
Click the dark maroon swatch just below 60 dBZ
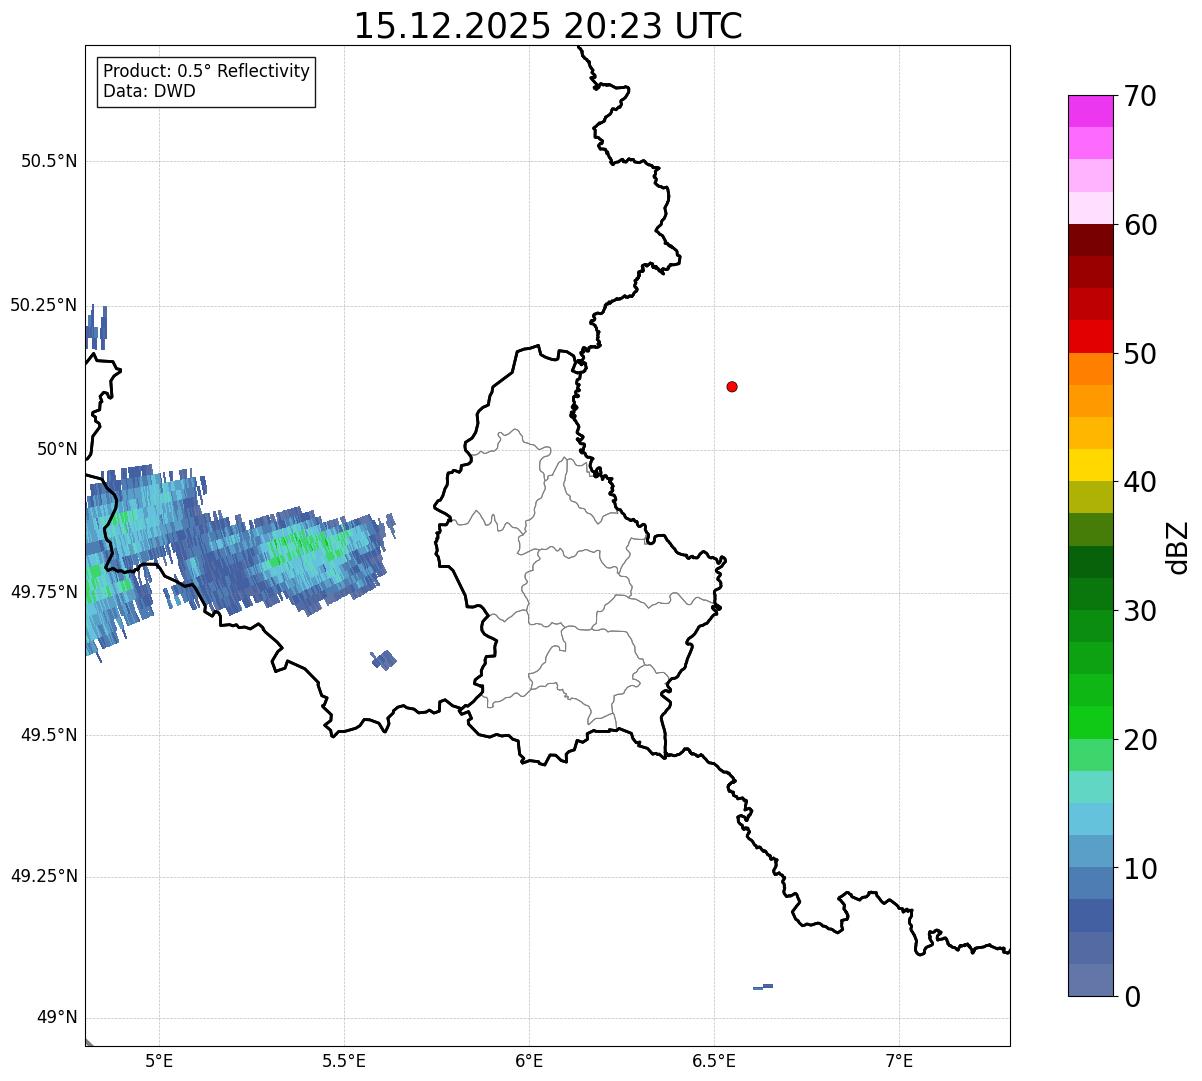coord(1090,240)
